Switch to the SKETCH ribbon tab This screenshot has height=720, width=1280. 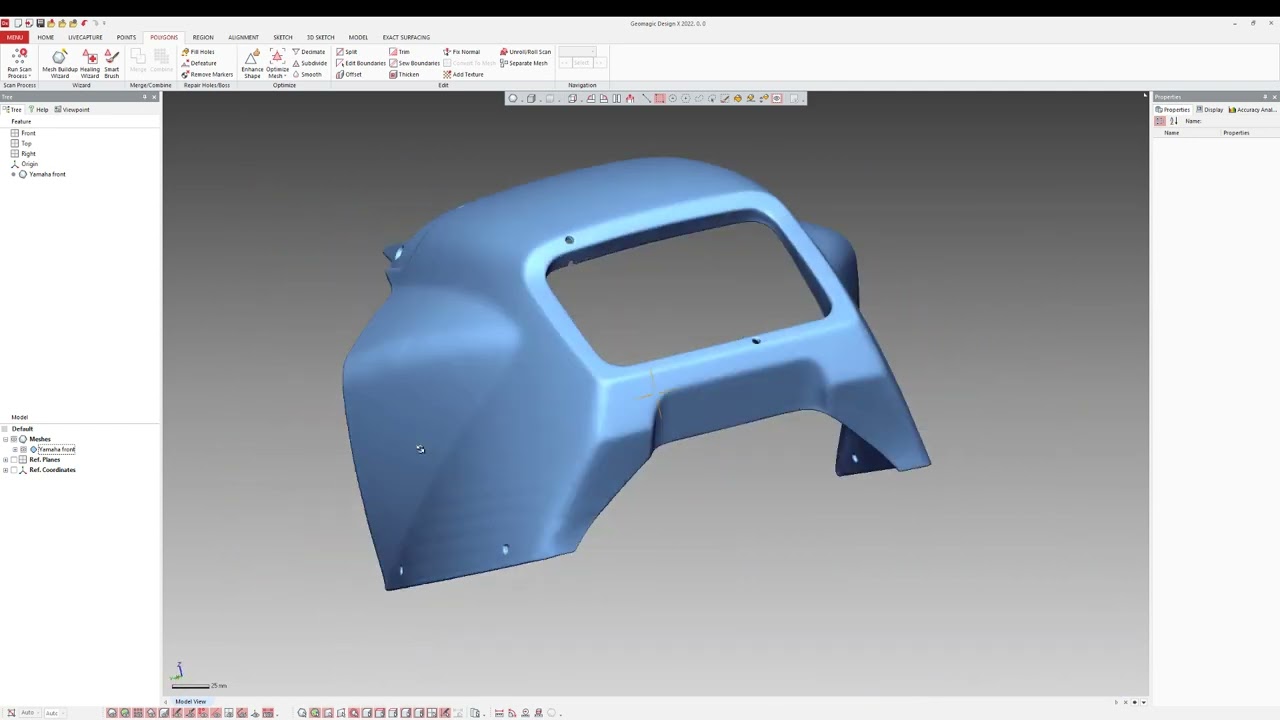pyautogui.click(x=283, y=37)
